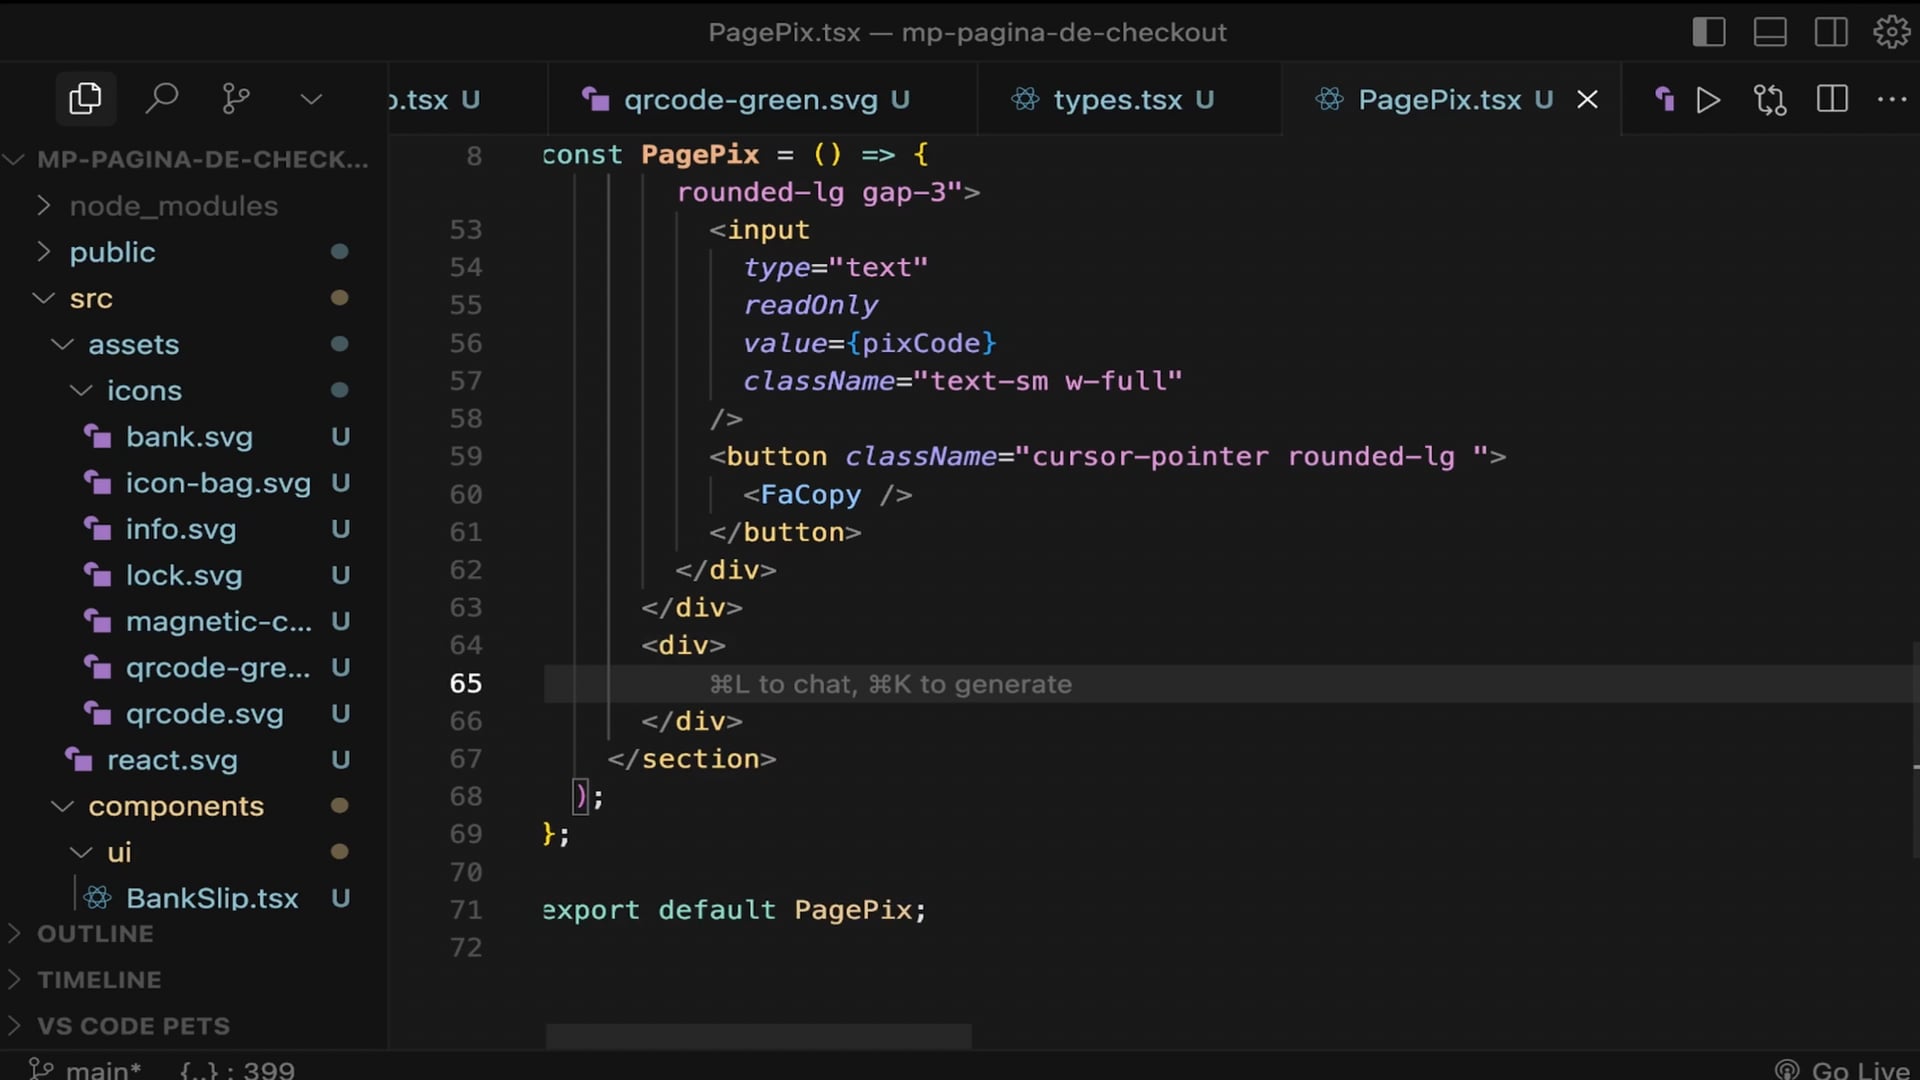Collapse the assets folder
The width and height of the screenshot is (1920, 1080).
(133, 345)
